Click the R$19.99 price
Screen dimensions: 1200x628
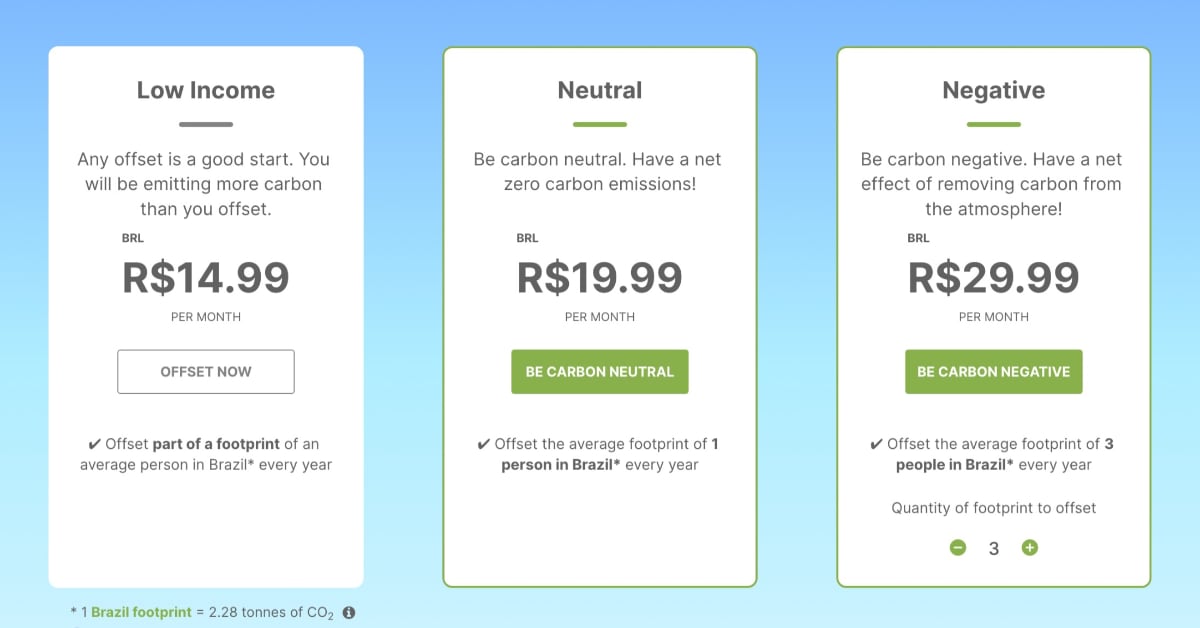600,277
